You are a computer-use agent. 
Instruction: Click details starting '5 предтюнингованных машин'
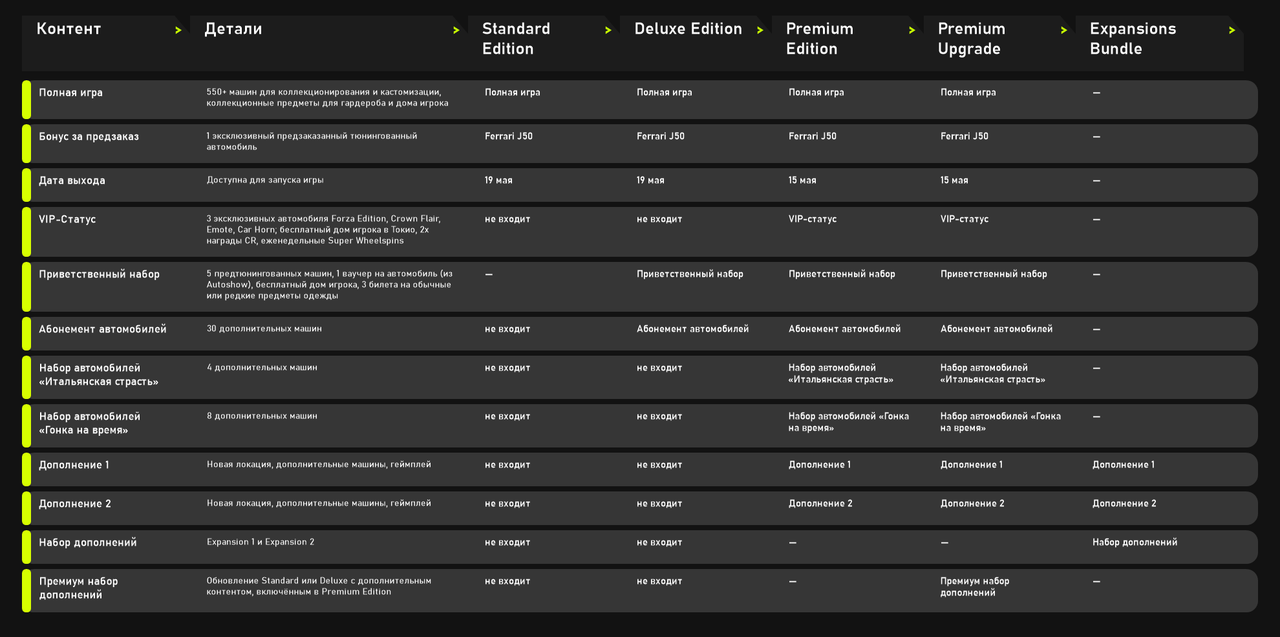[x=330, y=285]
